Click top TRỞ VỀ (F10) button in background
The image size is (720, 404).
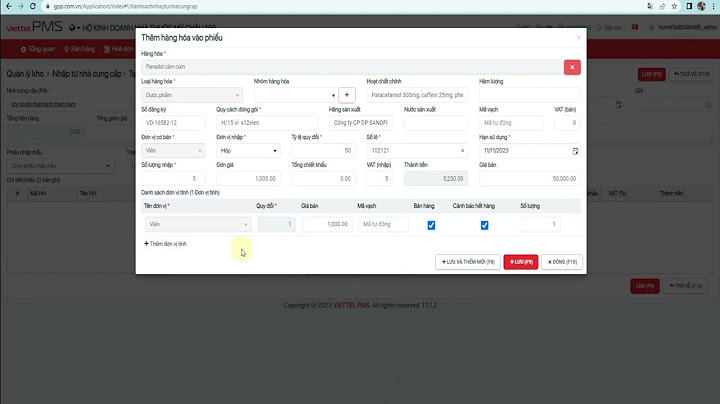pyautogui.click(x=691, y=74)
